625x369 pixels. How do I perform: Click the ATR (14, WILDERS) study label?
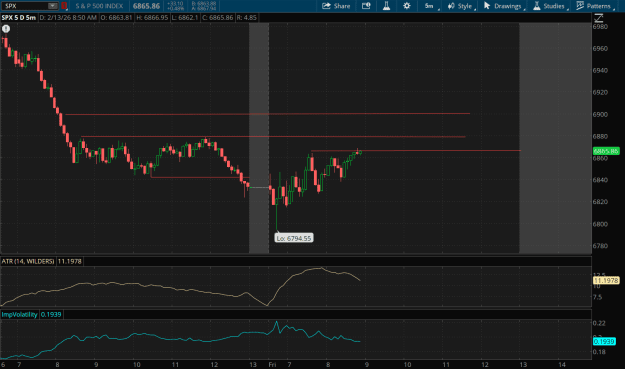point(28,261)
